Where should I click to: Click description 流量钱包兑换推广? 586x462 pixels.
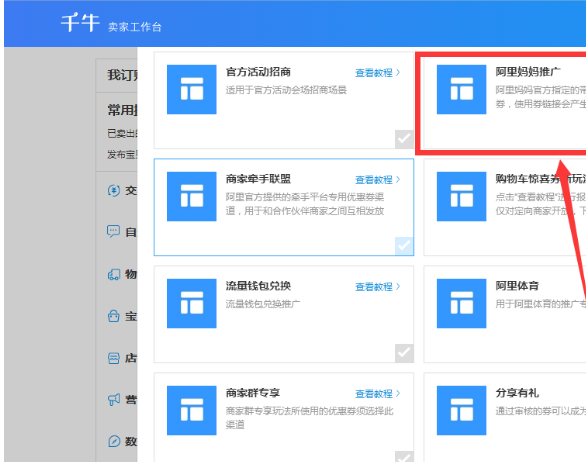tap(263, 304)
